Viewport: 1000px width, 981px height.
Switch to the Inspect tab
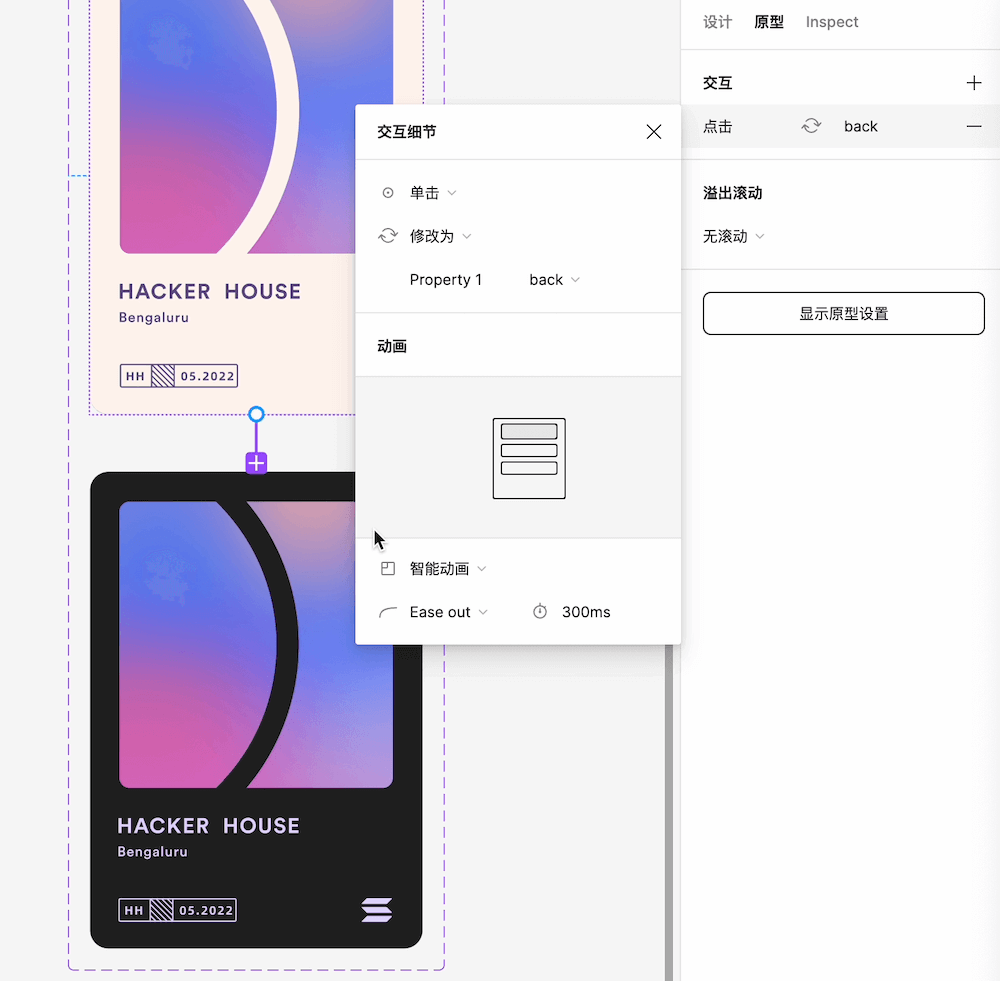[x=832, y=22]
